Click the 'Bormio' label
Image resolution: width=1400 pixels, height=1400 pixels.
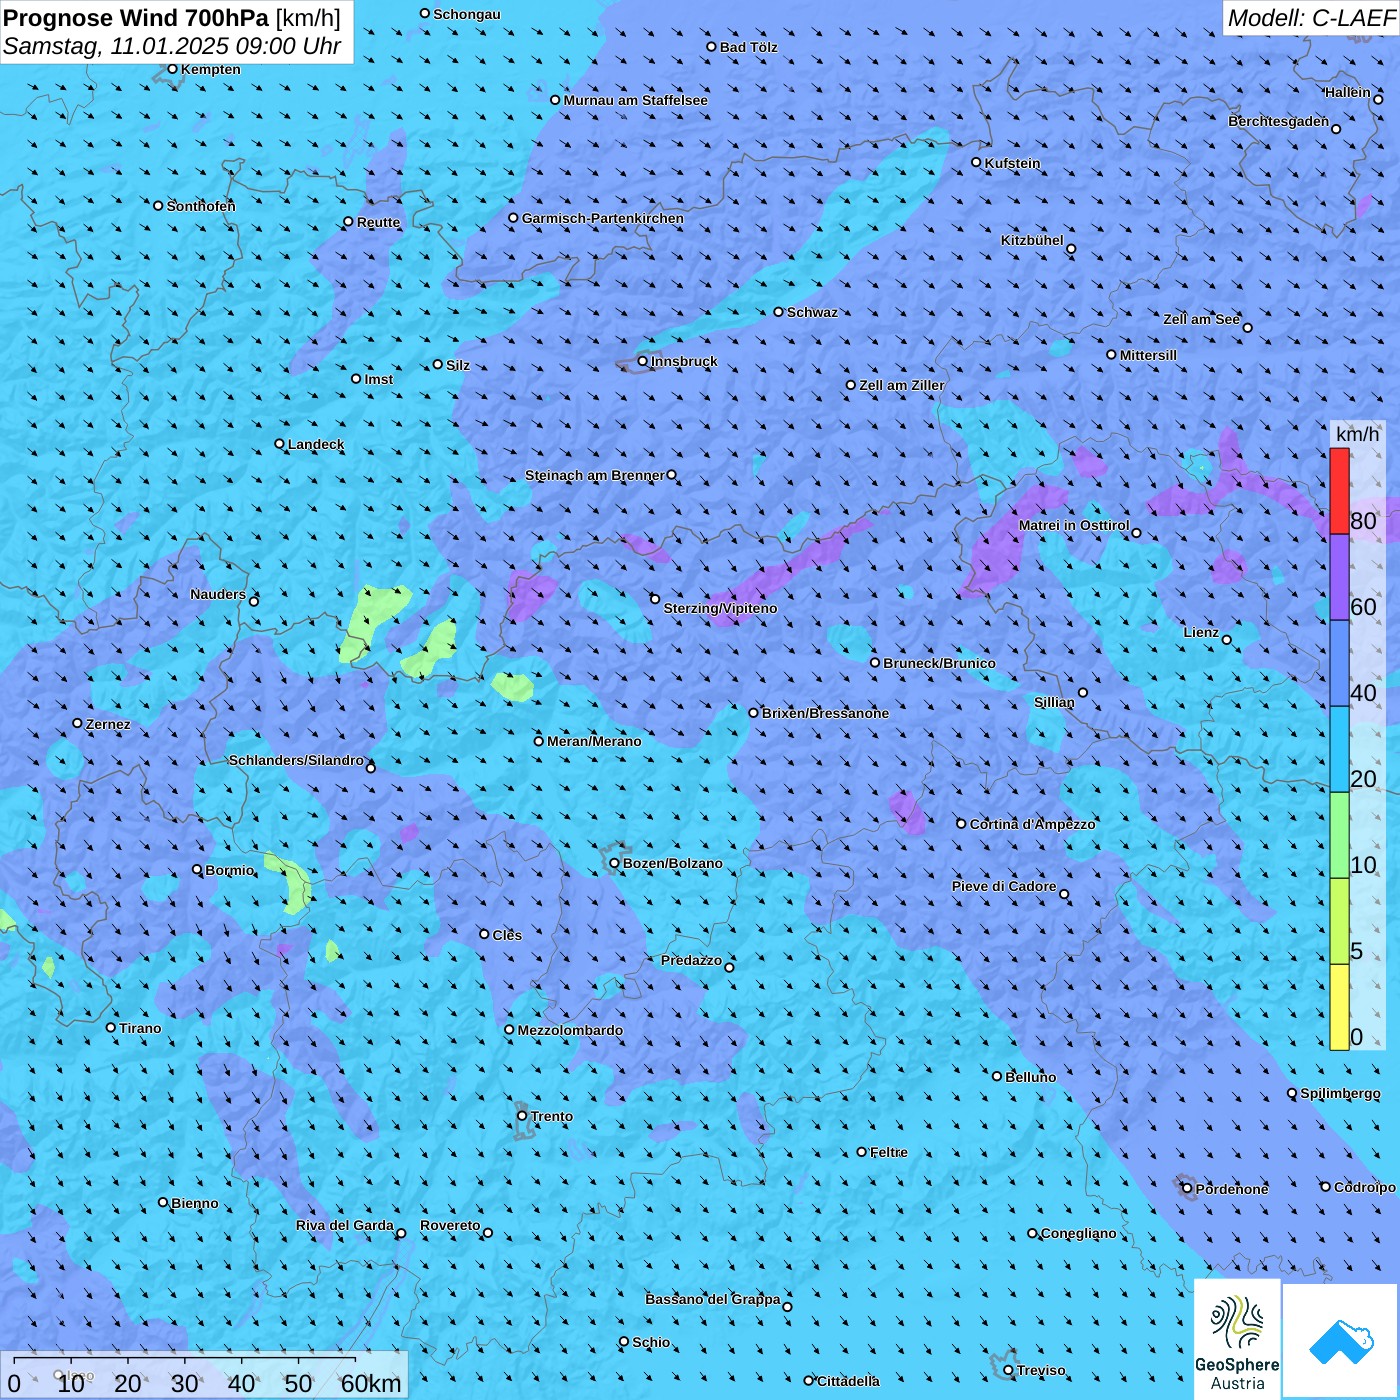(230, 870)
